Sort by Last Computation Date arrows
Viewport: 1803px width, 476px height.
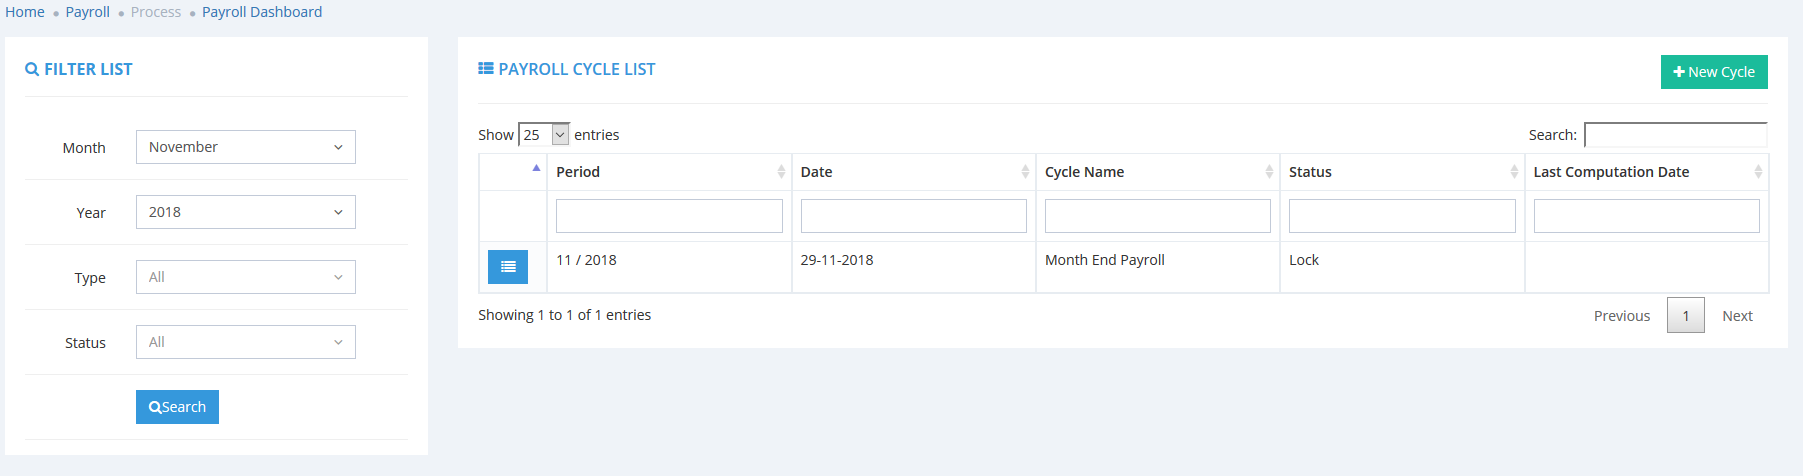coord(1758,172)
